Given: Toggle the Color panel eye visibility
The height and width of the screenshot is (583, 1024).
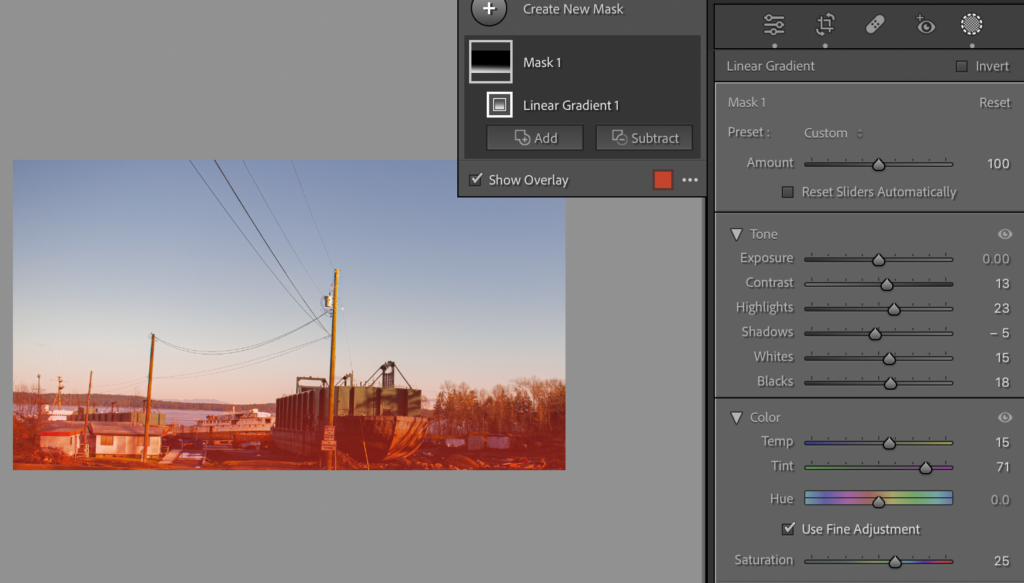Looking at the screenshot, I should [x=1004, y=417].
